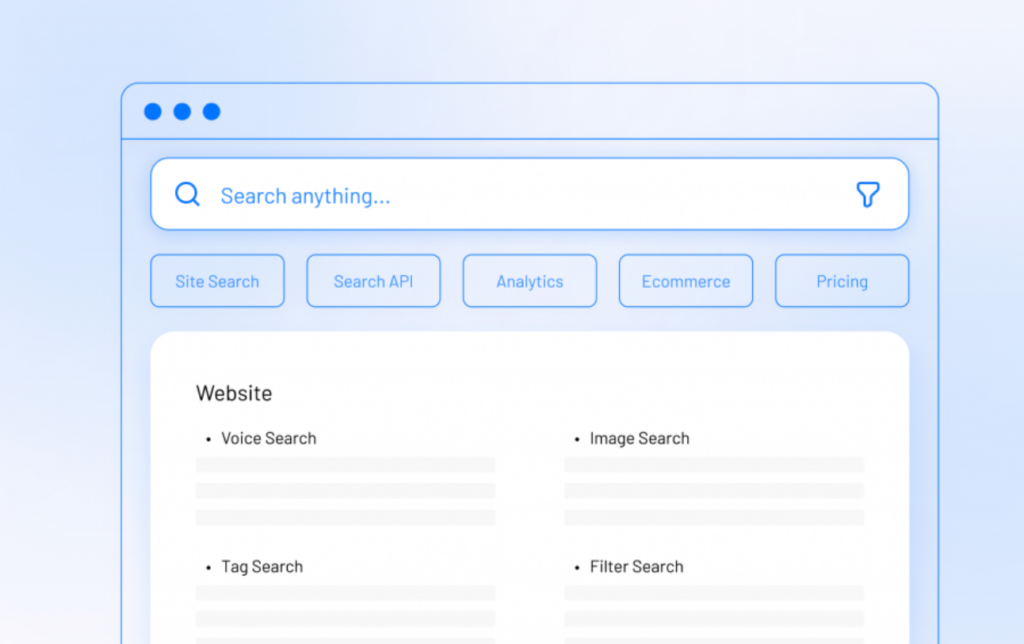The width and height of the screenshot is (1024, 644).
Task: Select the Site Search tab
Action: (217, 281)
